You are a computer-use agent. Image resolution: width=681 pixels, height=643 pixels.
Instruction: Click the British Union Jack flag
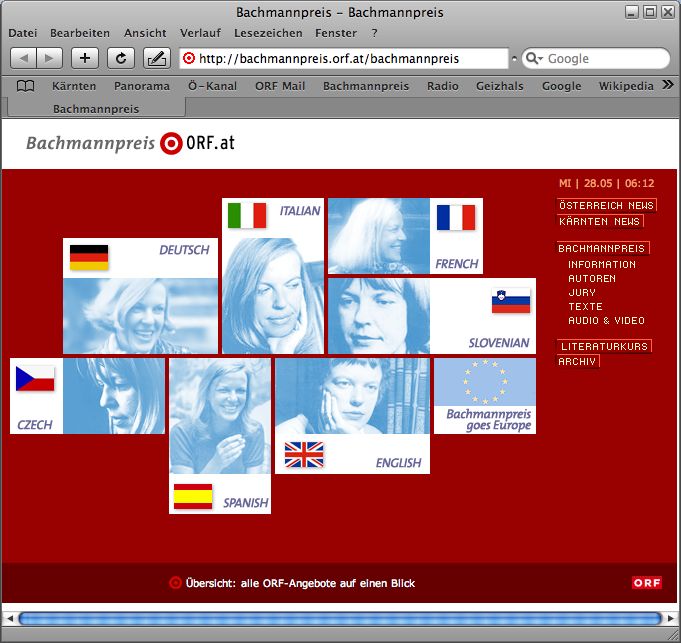point(304,455)
